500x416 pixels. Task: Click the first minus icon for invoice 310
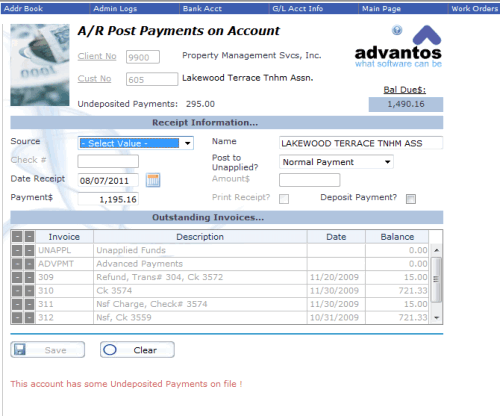pos(17,291)
